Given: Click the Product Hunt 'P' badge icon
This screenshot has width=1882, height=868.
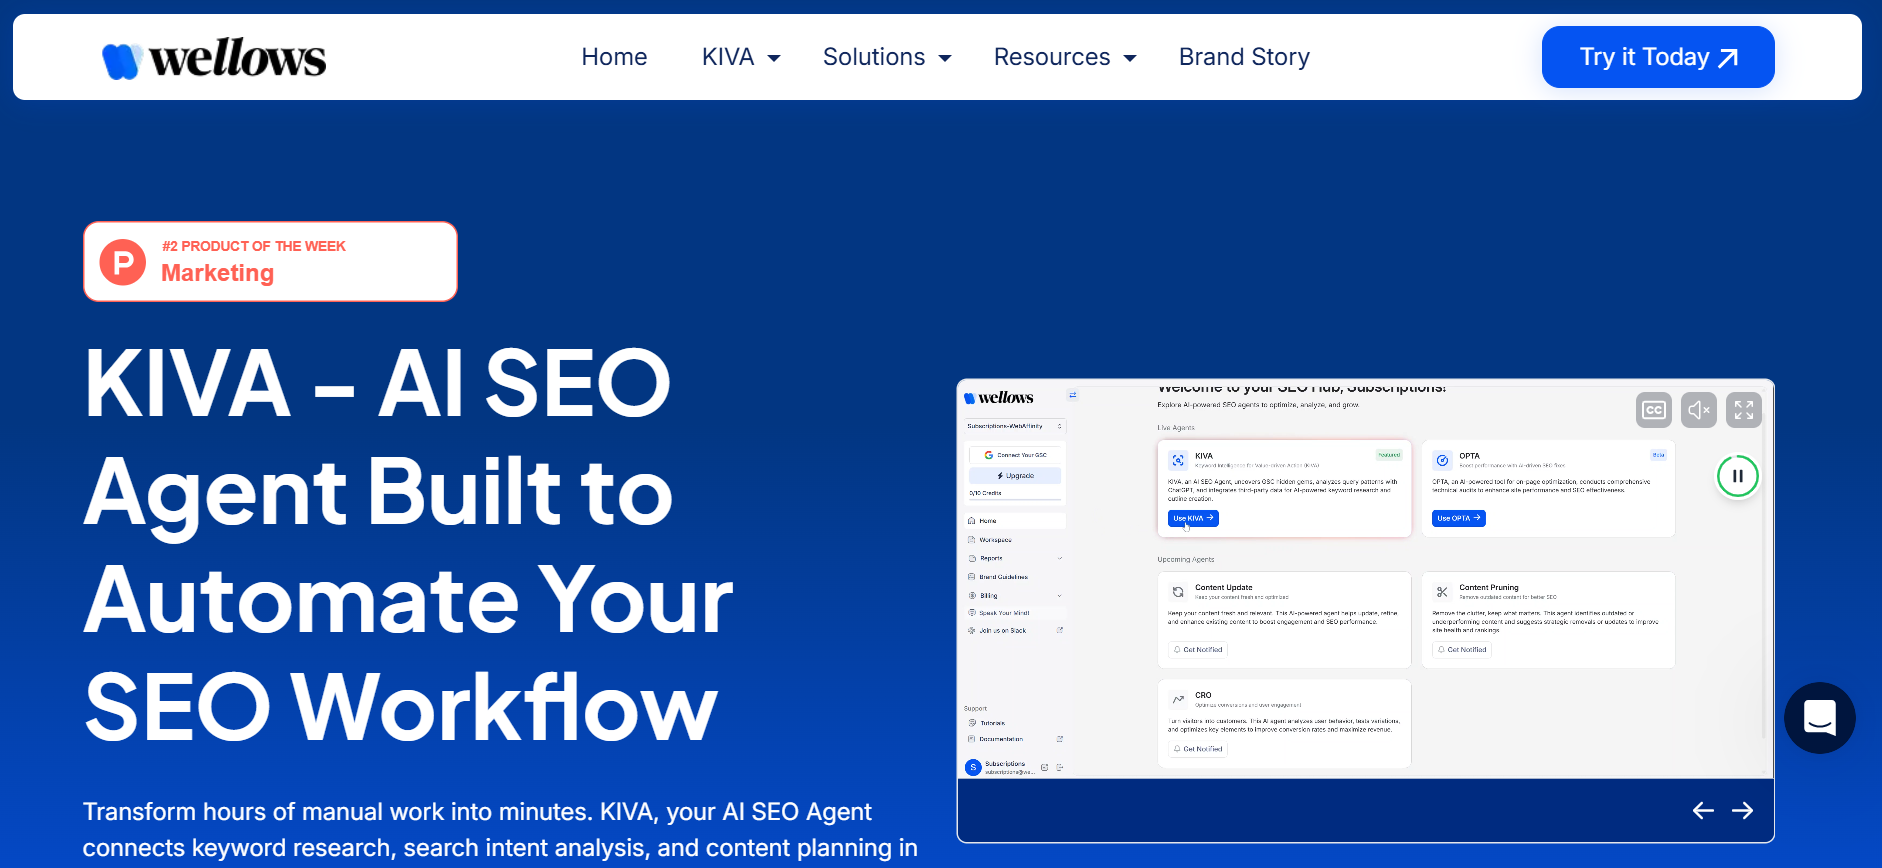Looking at the screenshot, I should (123, 262).
